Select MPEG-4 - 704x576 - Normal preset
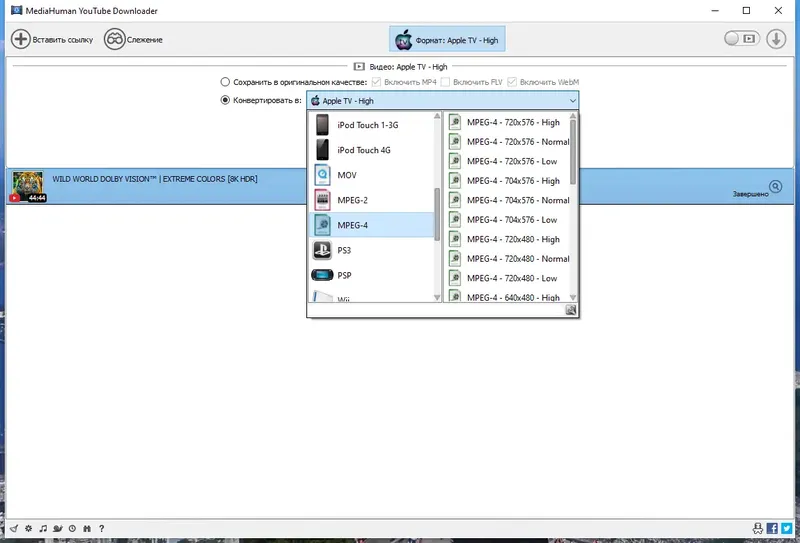800x543 pixels. (508, 200)
